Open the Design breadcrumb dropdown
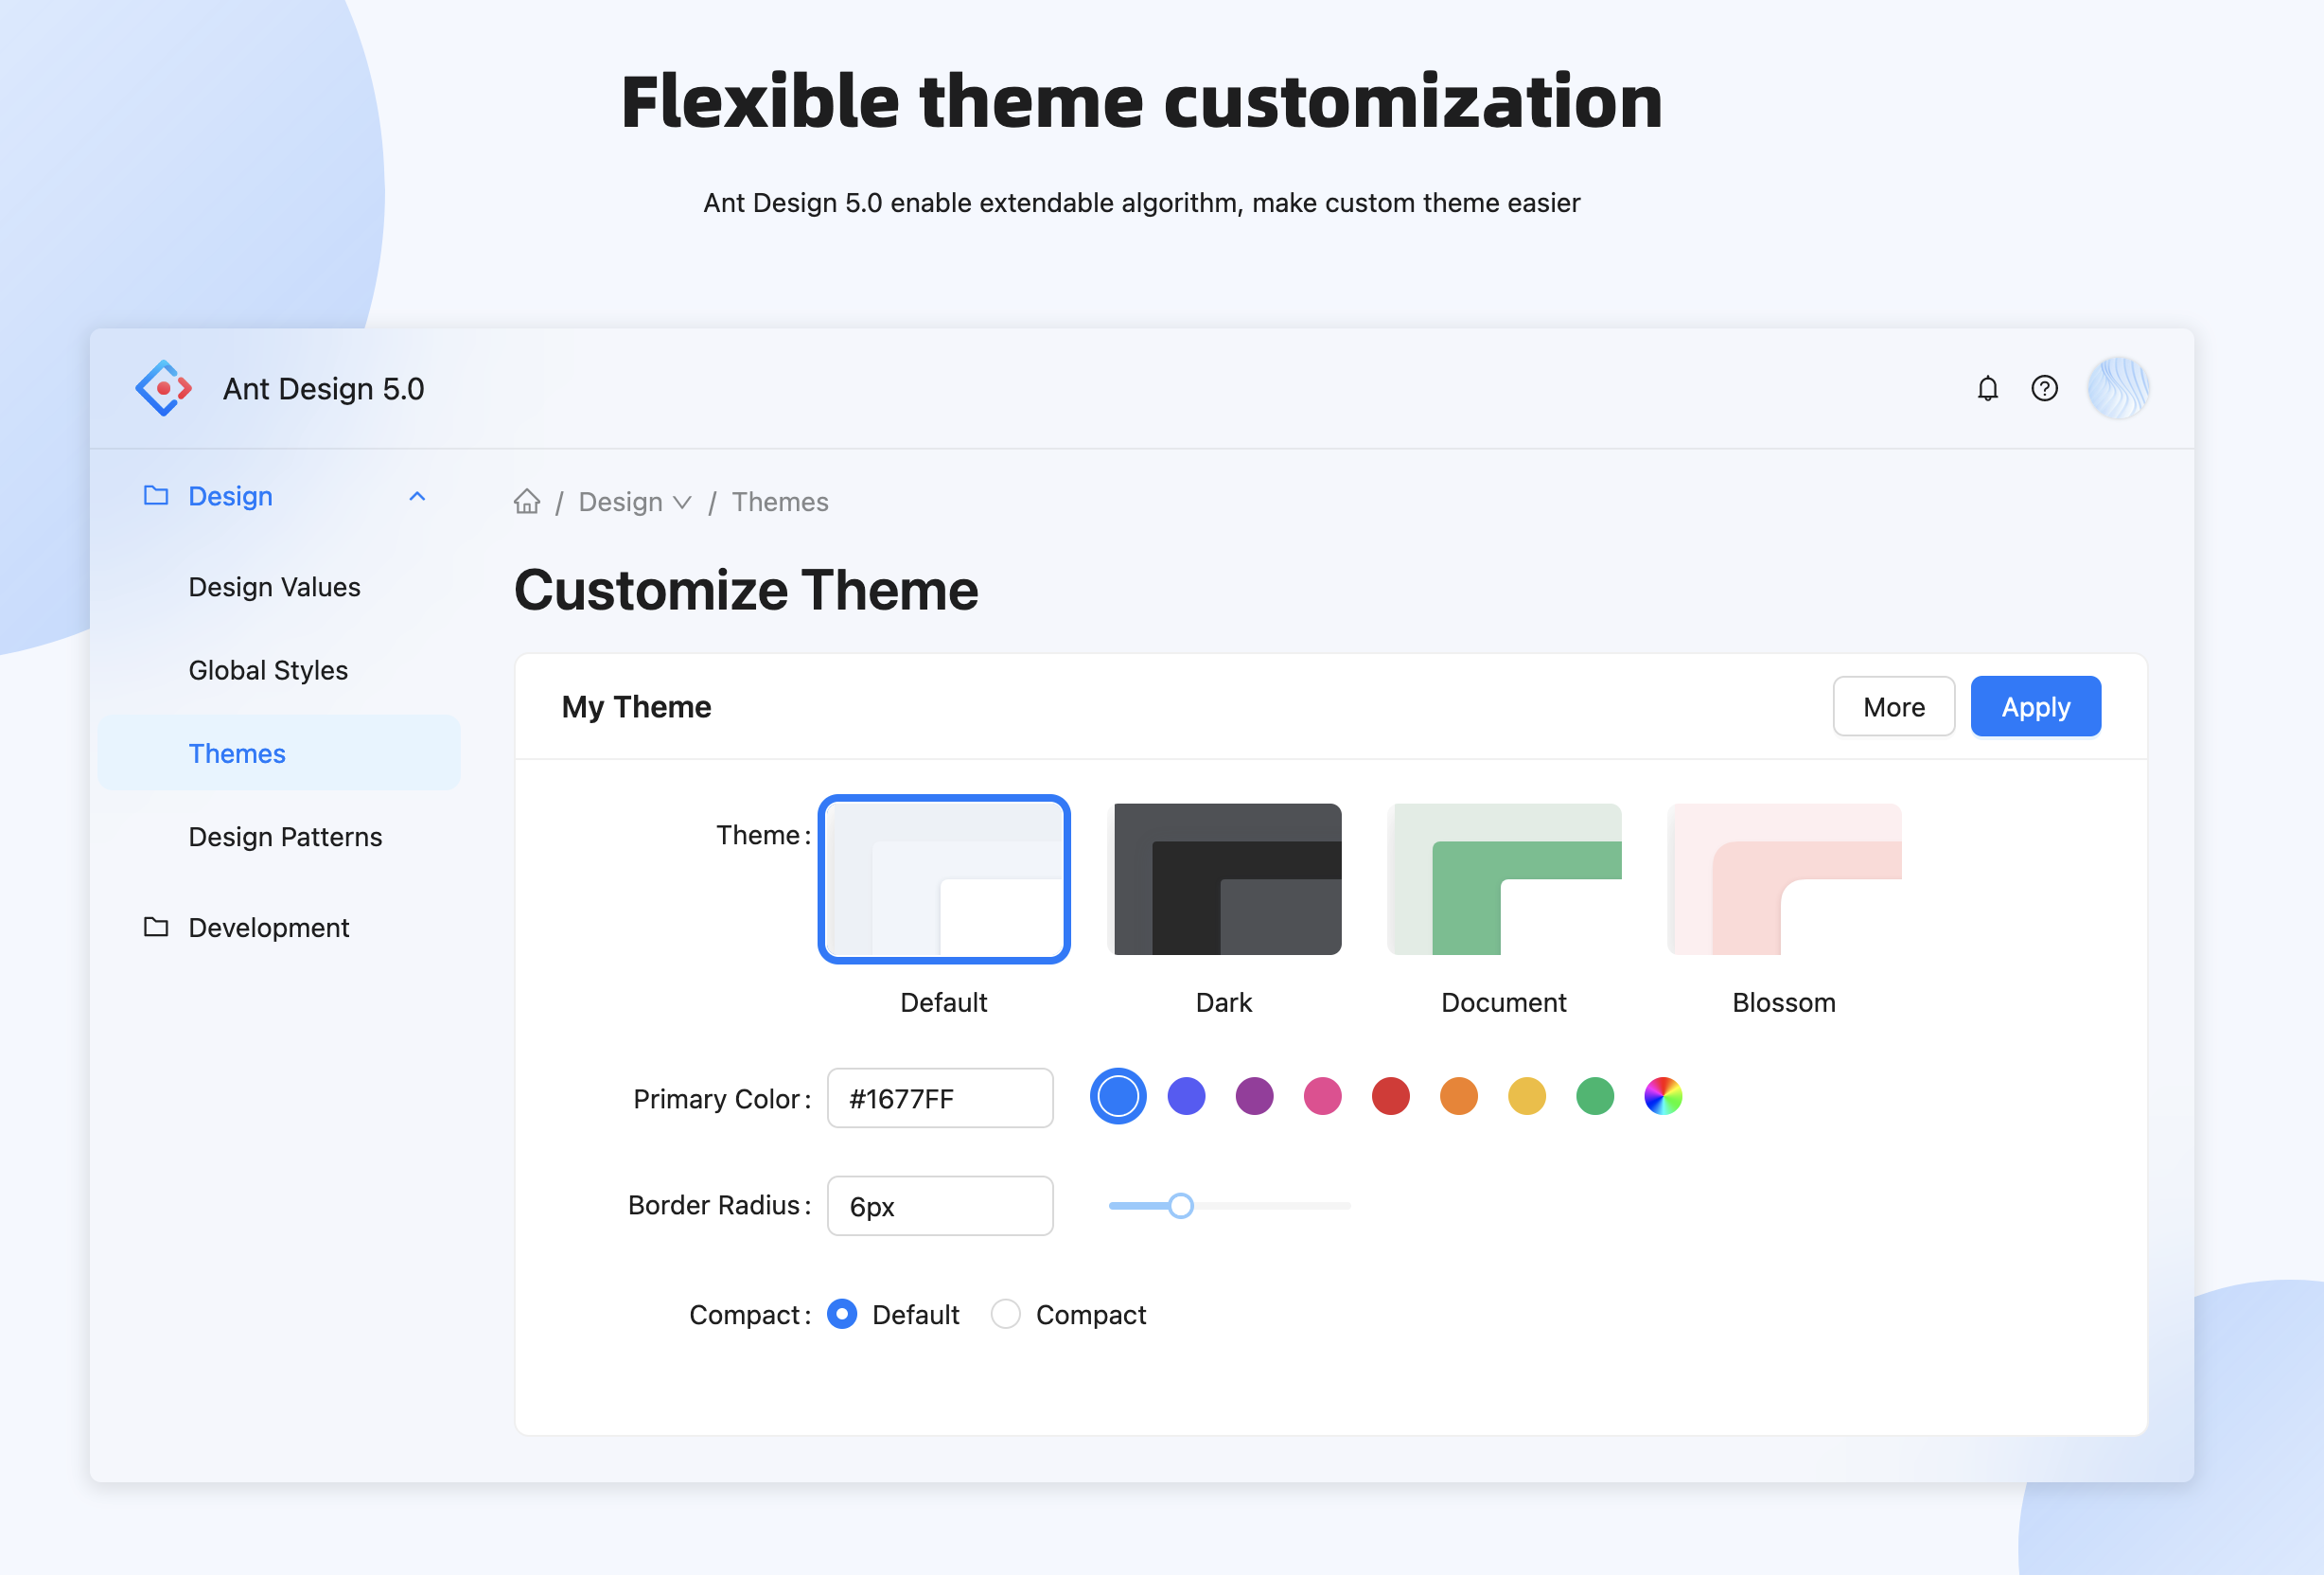This screenshot has width=2324, height=1575. click(635, 502)
